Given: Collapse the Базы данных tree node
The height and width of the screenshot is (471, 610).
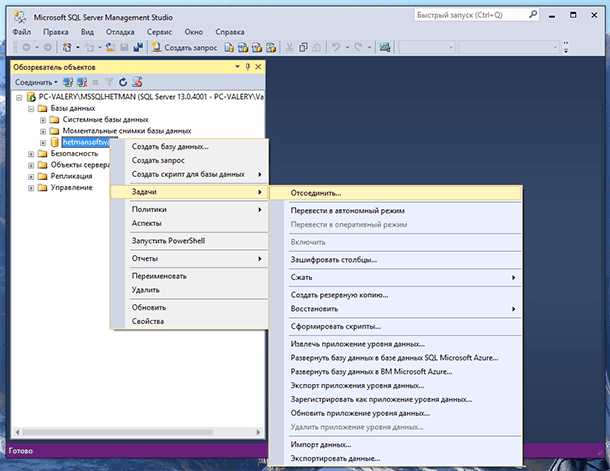Looking at the screenshot, I should pyautogui.click(x=31, y=108).
